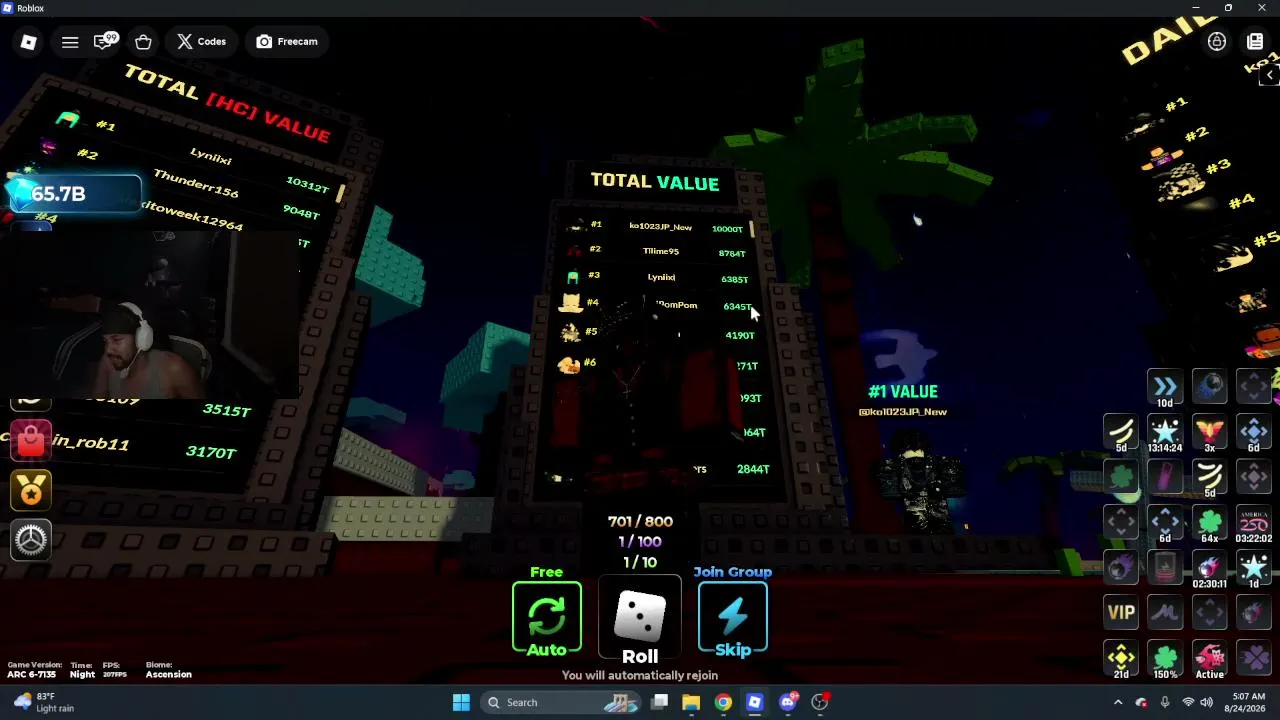
Task: Select the fiery wings boost labeled 3x
Action: click(1209, 434)
